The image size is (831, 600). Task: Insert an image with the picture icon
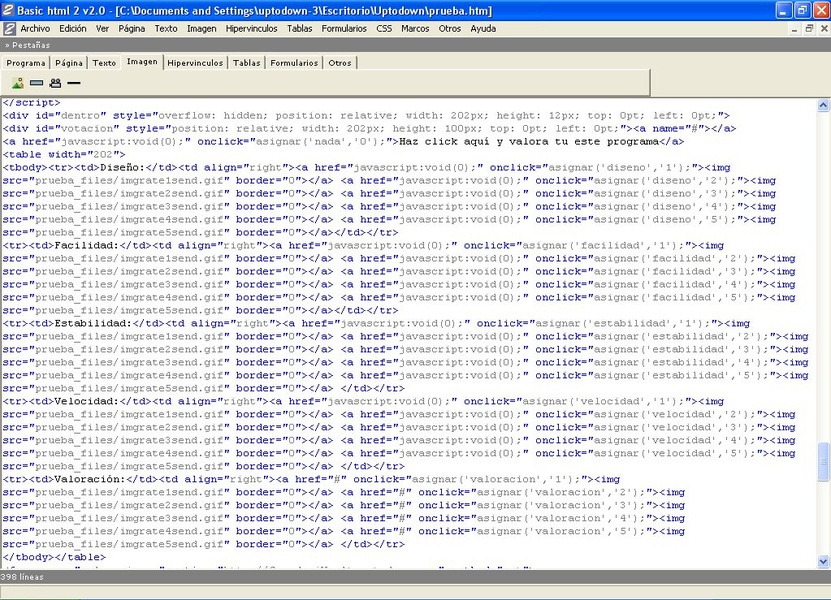point(18,83)
